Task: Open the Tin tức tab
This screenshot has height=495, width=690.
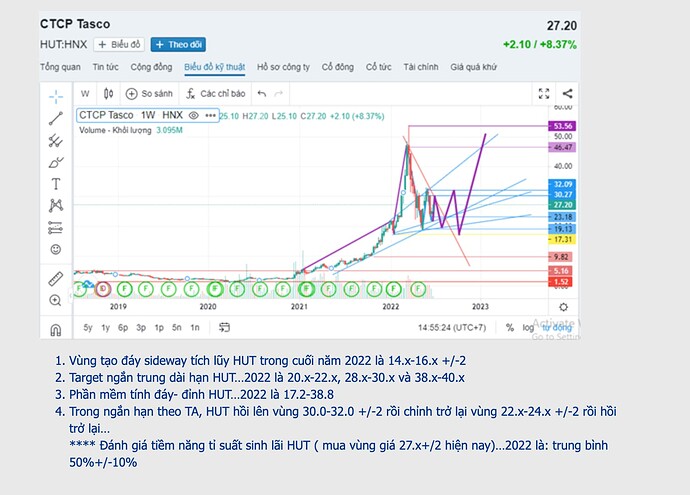Action: tap(106, 67)
